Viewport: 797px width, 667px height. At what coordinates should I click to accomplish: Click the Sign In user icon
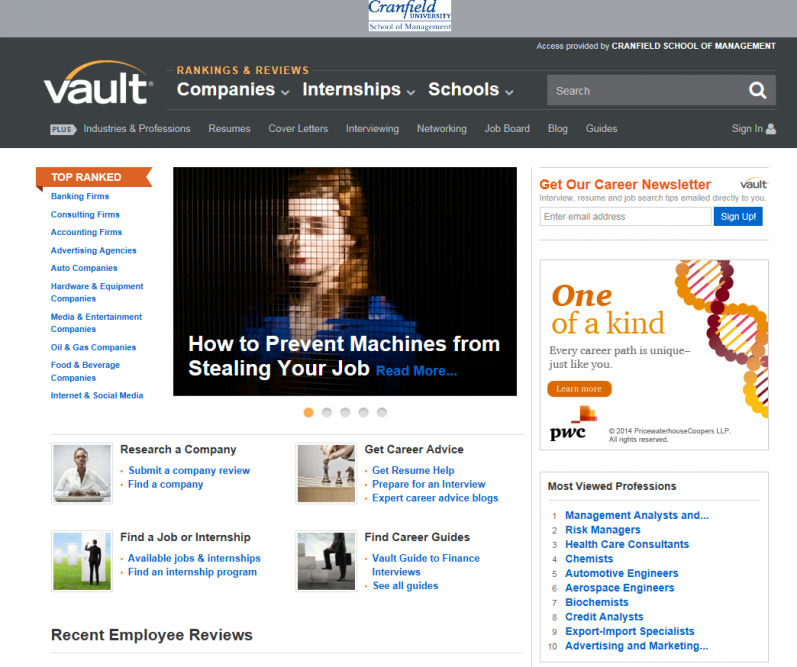(x=770, y=129)
